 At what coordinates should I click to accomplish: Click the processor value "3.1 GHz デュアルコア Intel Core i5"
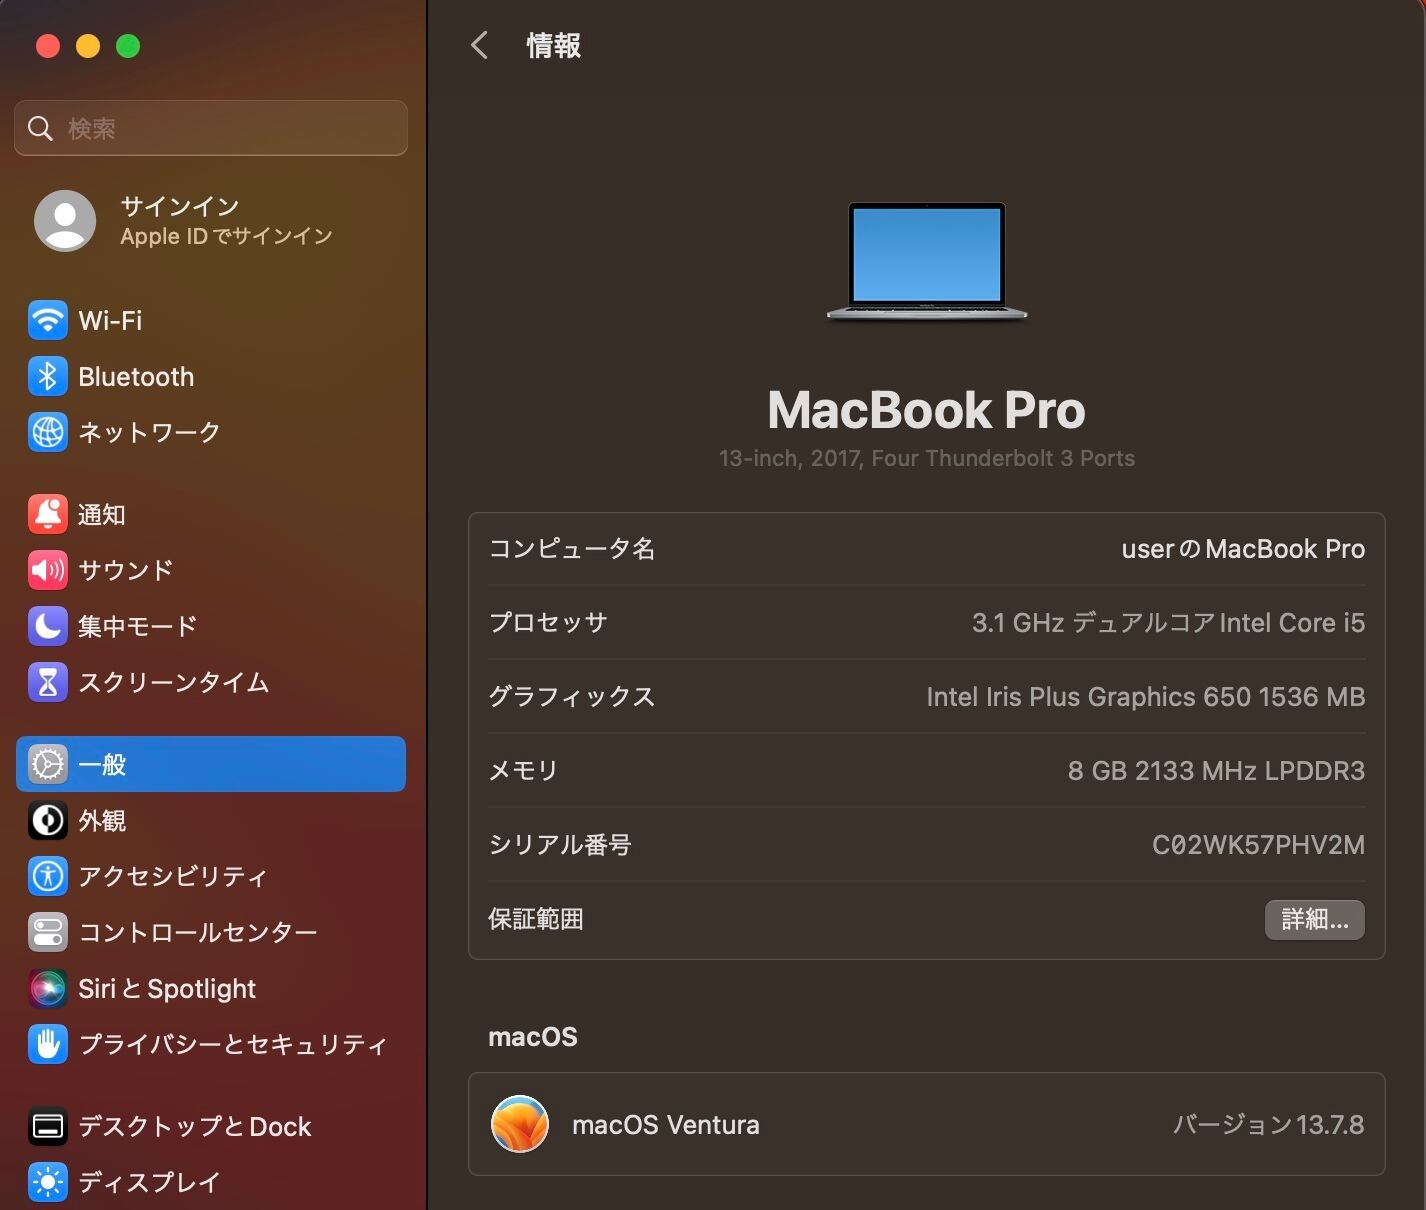point(1168,623)
